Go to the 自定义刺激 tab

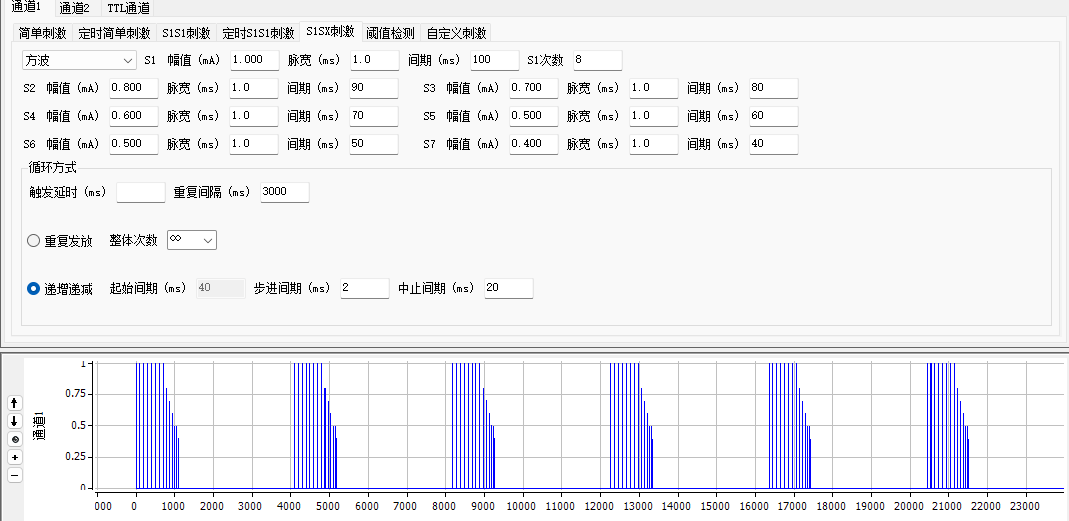coord(456,33)
